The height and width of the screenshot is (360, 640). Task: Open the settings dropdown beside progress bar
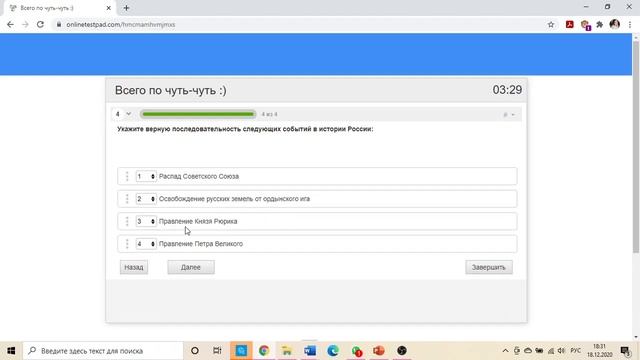click(509, 115)
